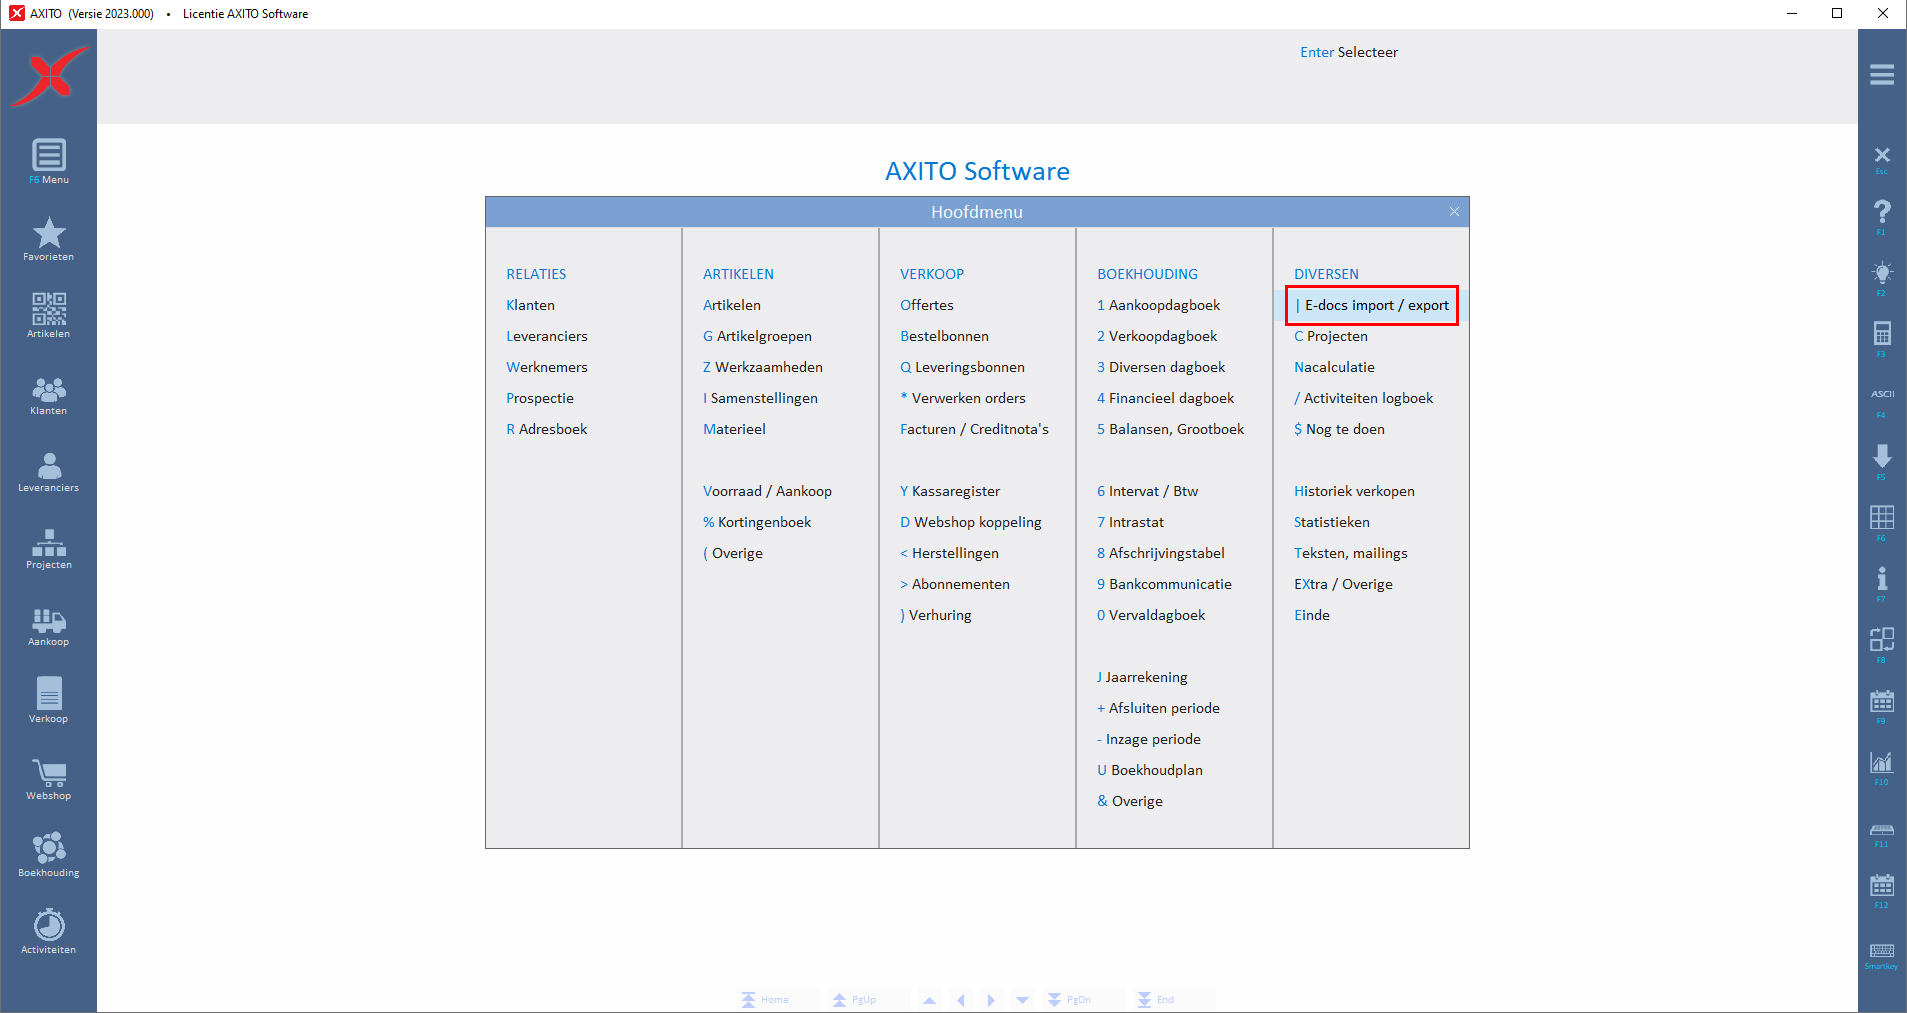Open Projecten sidebar icon

coord(48,549)
